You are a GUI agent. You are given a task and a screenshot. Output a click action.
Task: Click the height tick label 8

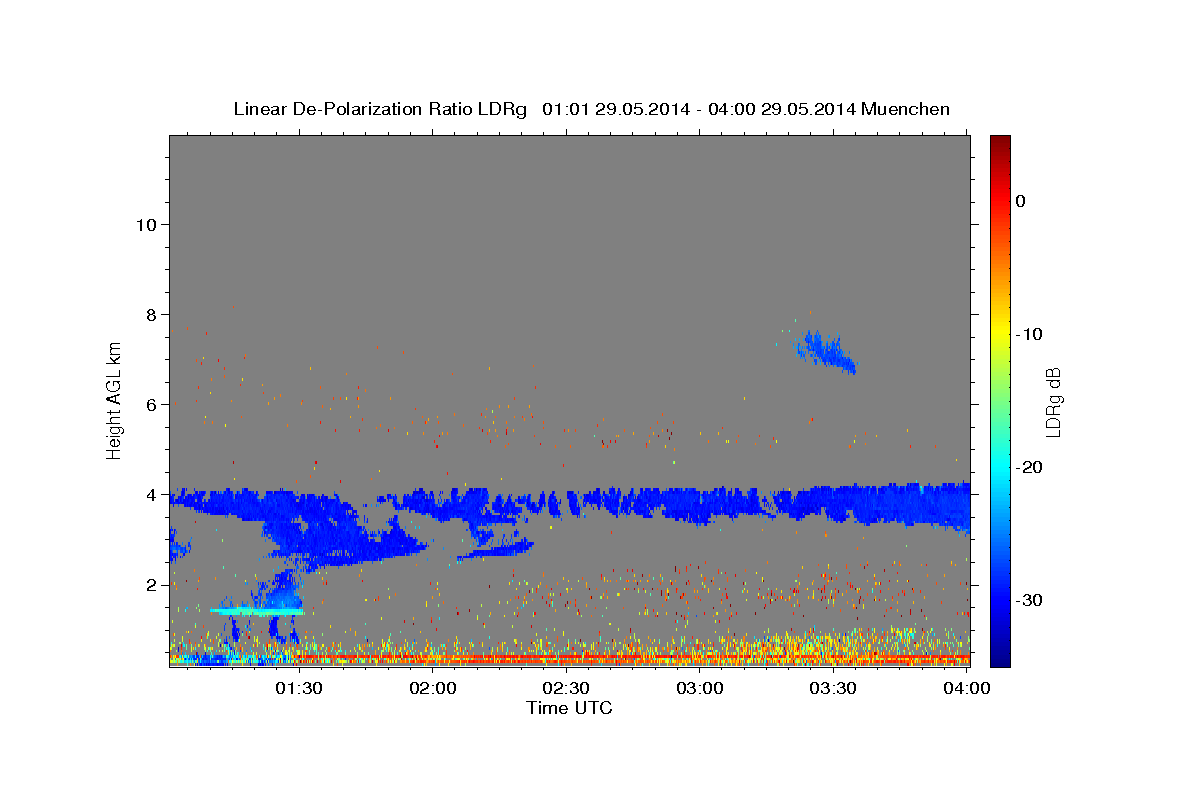152,315
